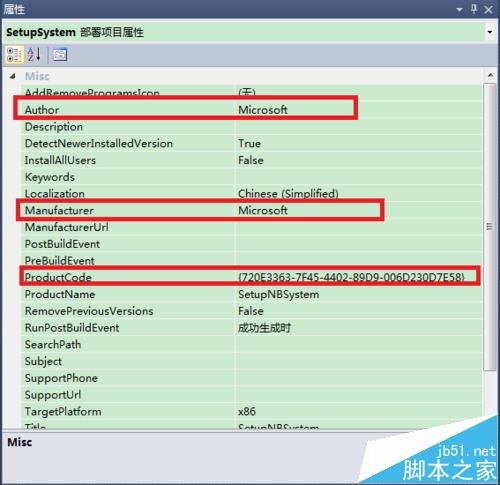Close the Properties panel

[489, 9]
